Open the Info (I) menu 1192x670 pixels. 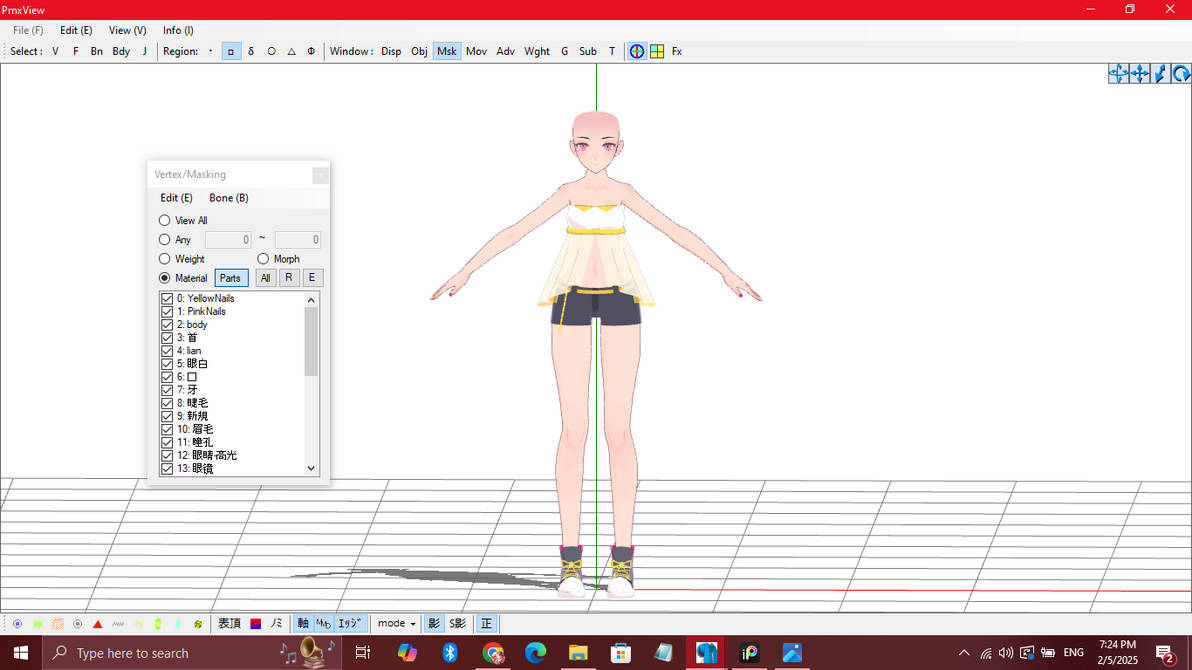pyautogui.click(x=178, y=30)
